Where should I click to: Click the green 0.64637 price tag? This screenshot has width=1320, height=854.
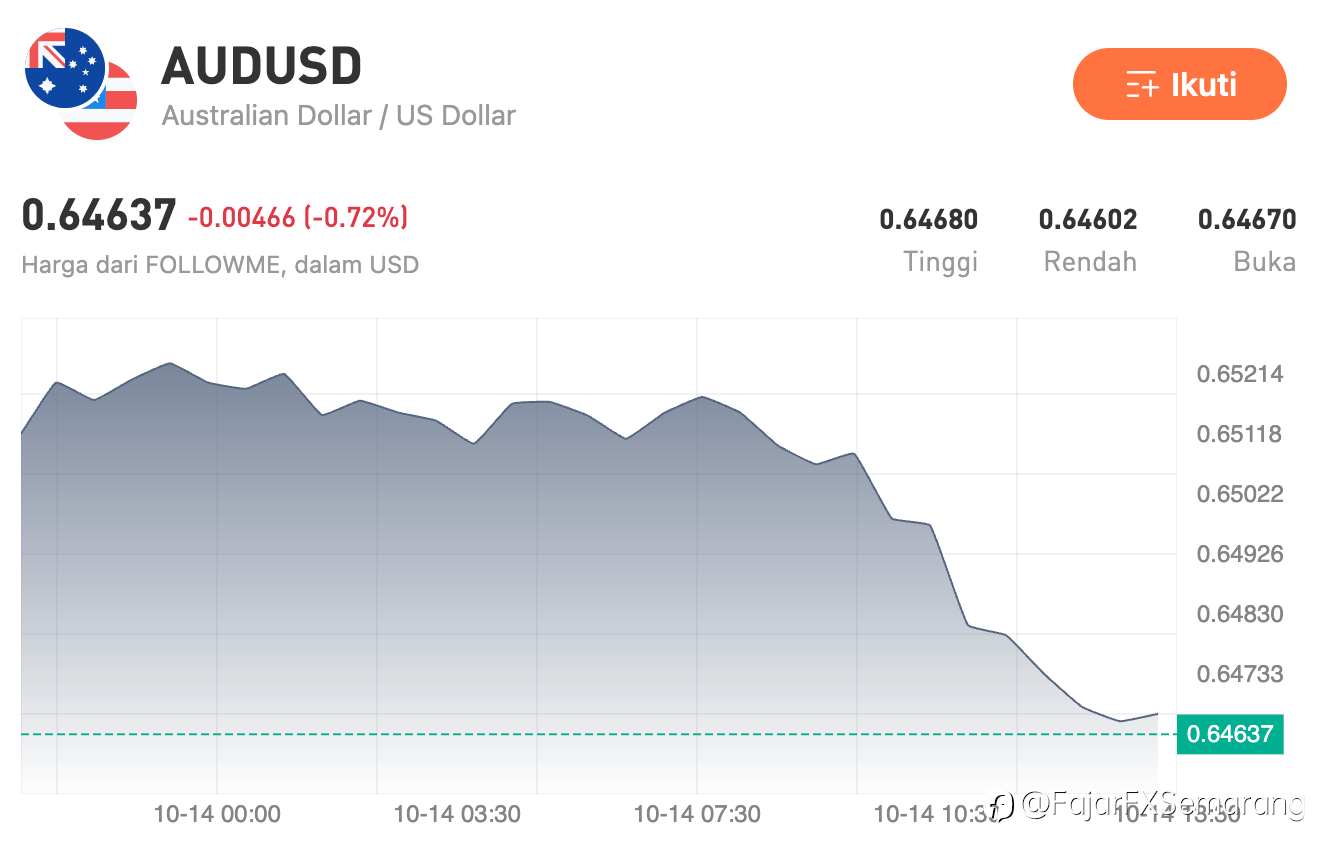tap(1230, 735)
